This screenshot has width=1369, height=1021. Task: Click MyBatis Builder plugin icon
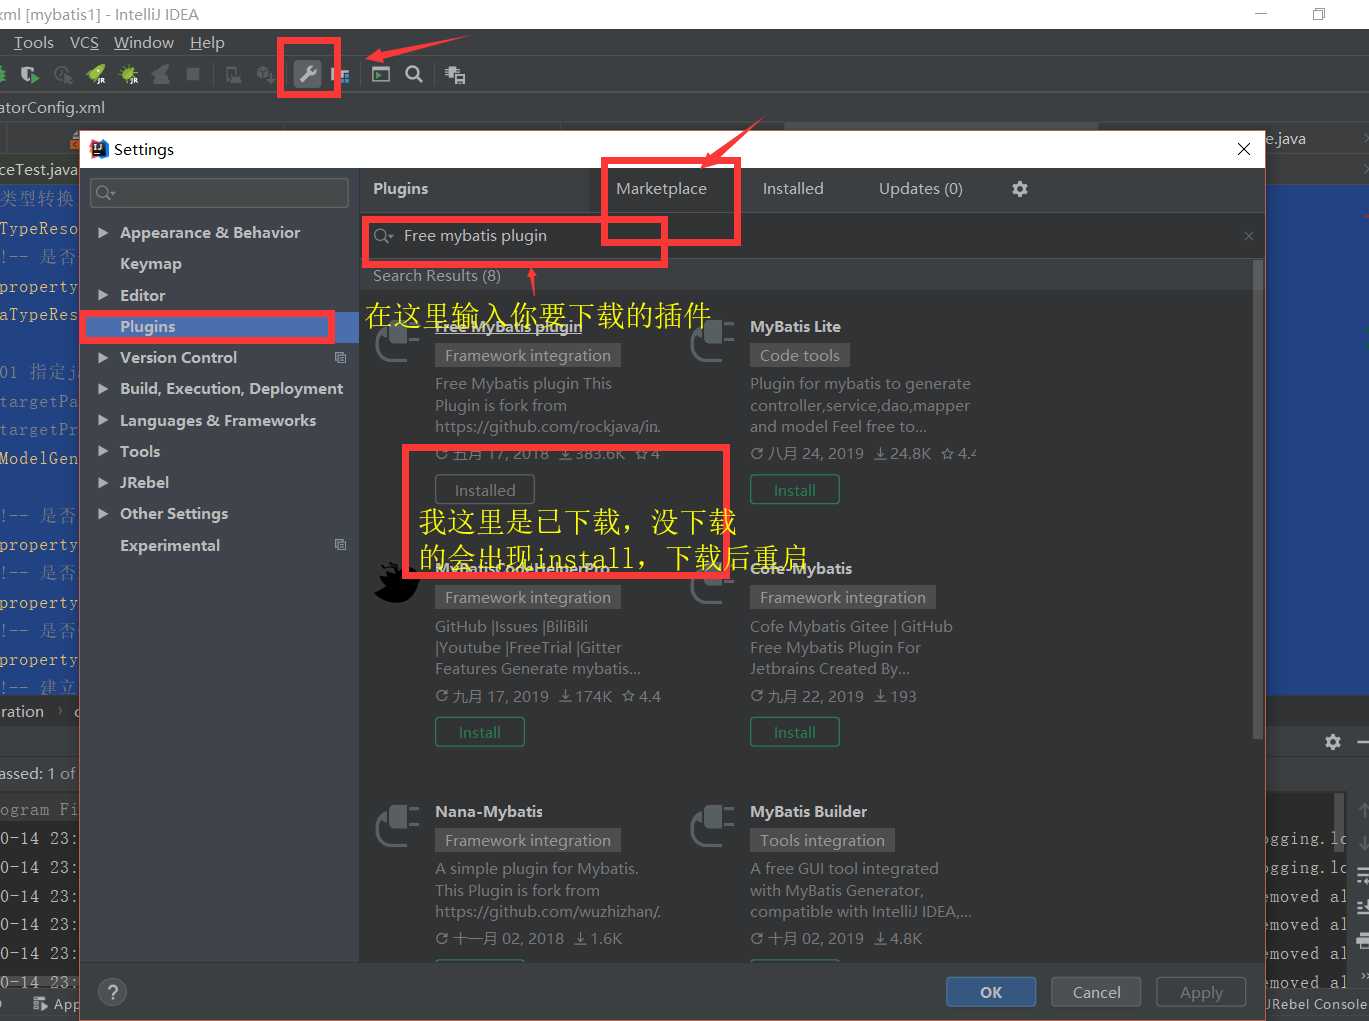click(x=713, y=827)
